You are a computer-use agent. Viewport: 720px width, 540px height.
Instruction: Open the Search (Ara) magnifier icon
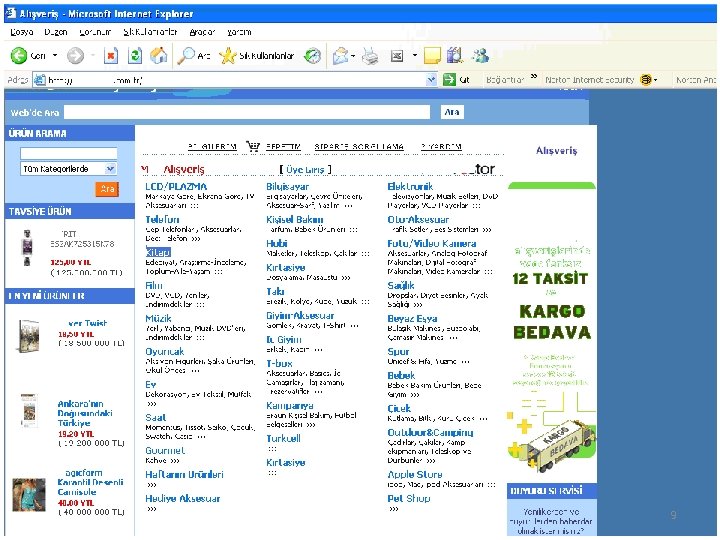click(x=186, y=56)
